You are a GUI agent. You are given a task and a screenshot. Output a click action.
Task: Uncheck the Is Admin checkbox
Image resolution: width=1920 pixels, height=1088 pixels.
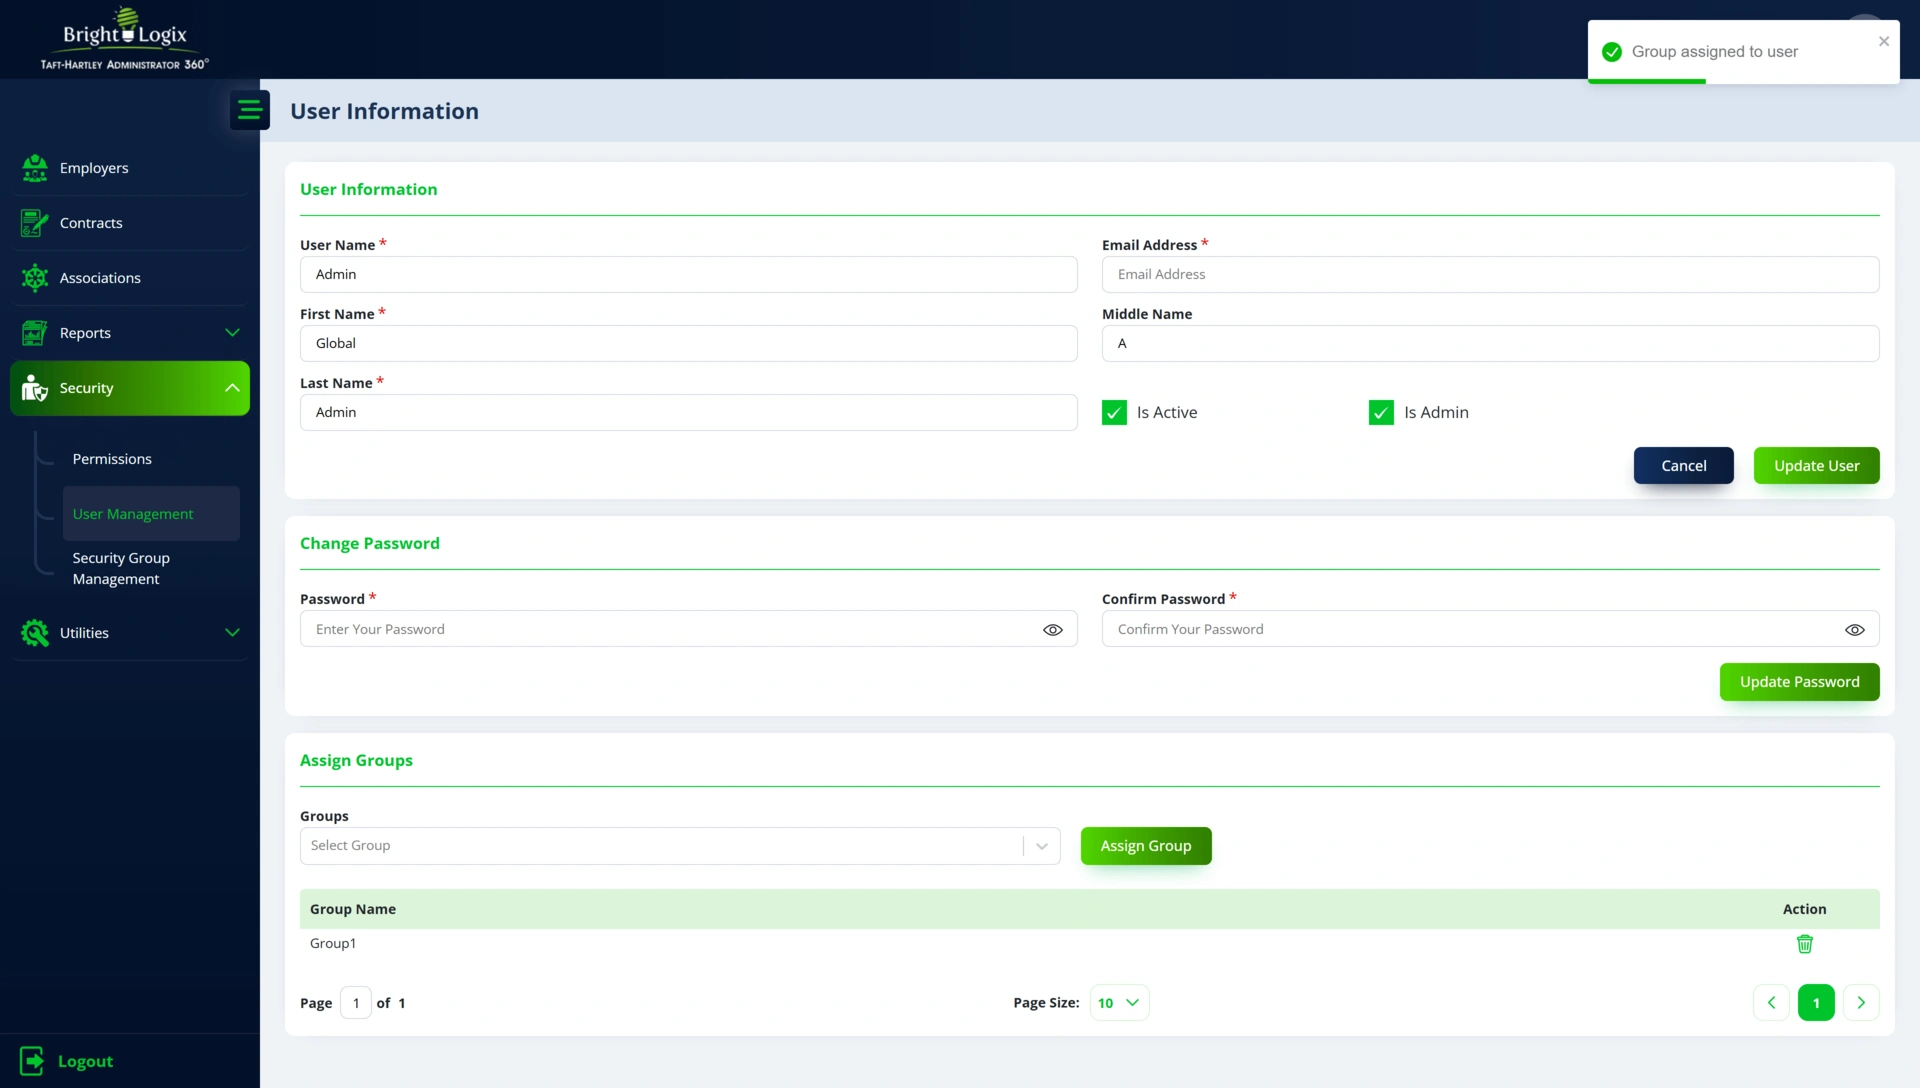(x=1381, y=413)
